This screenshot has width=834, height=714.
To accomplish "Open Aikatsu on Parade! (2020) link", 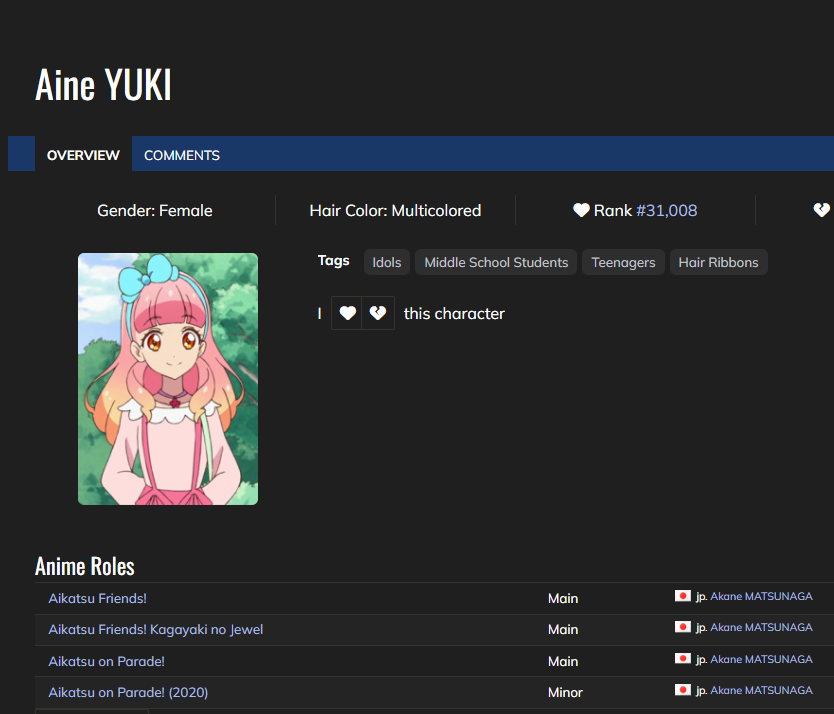I will pyautogui.click(x=128, y=692).
